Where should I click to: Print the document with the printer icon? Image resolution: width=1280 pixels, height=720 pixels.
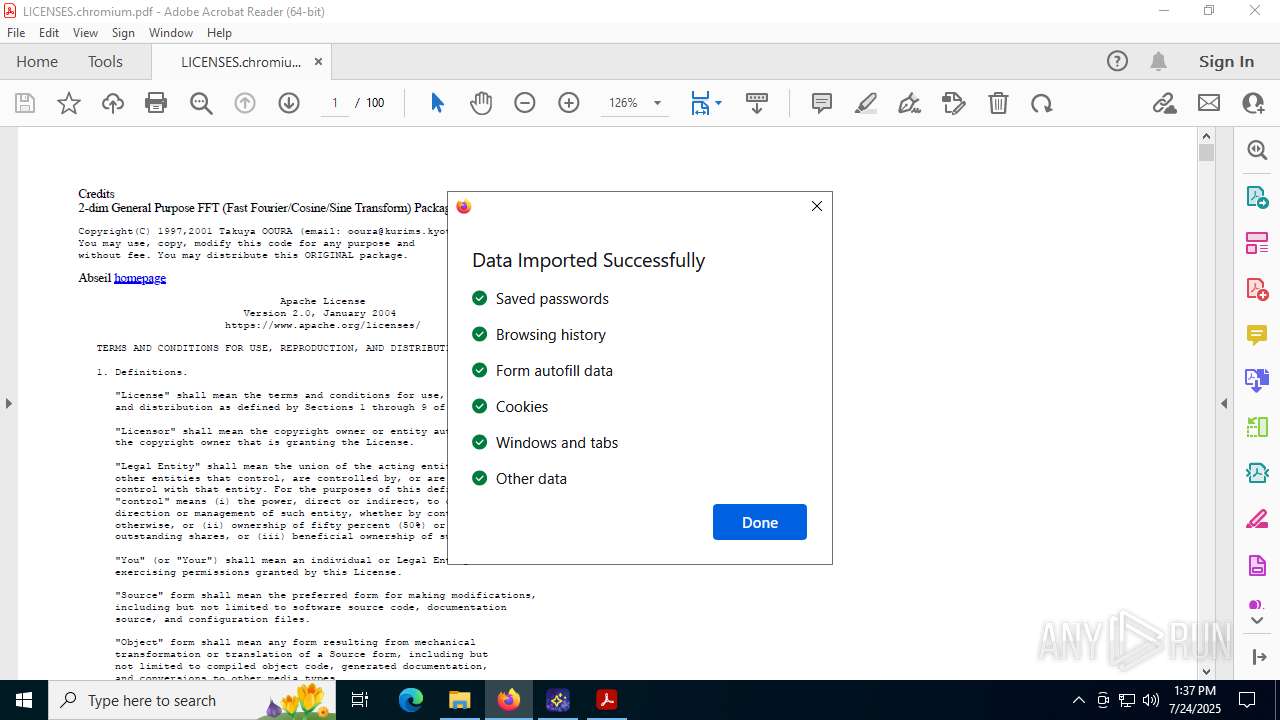click(156, 103)
